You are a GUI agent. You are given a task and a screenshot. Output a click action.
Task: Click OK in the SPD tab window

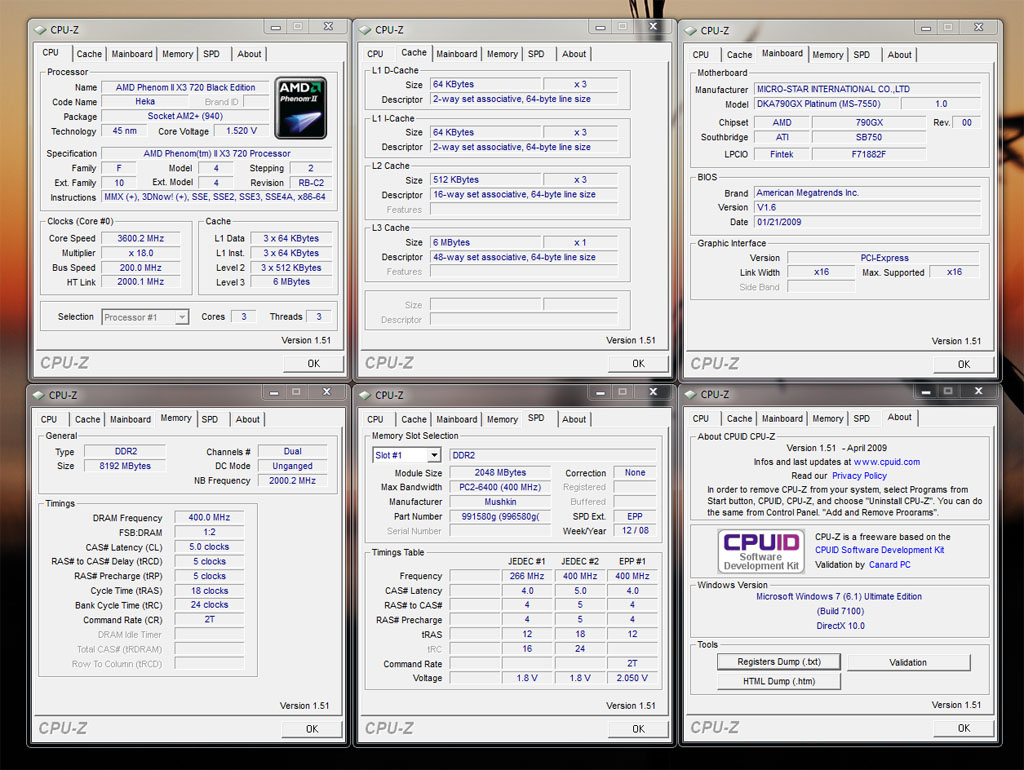click(638, 729)
